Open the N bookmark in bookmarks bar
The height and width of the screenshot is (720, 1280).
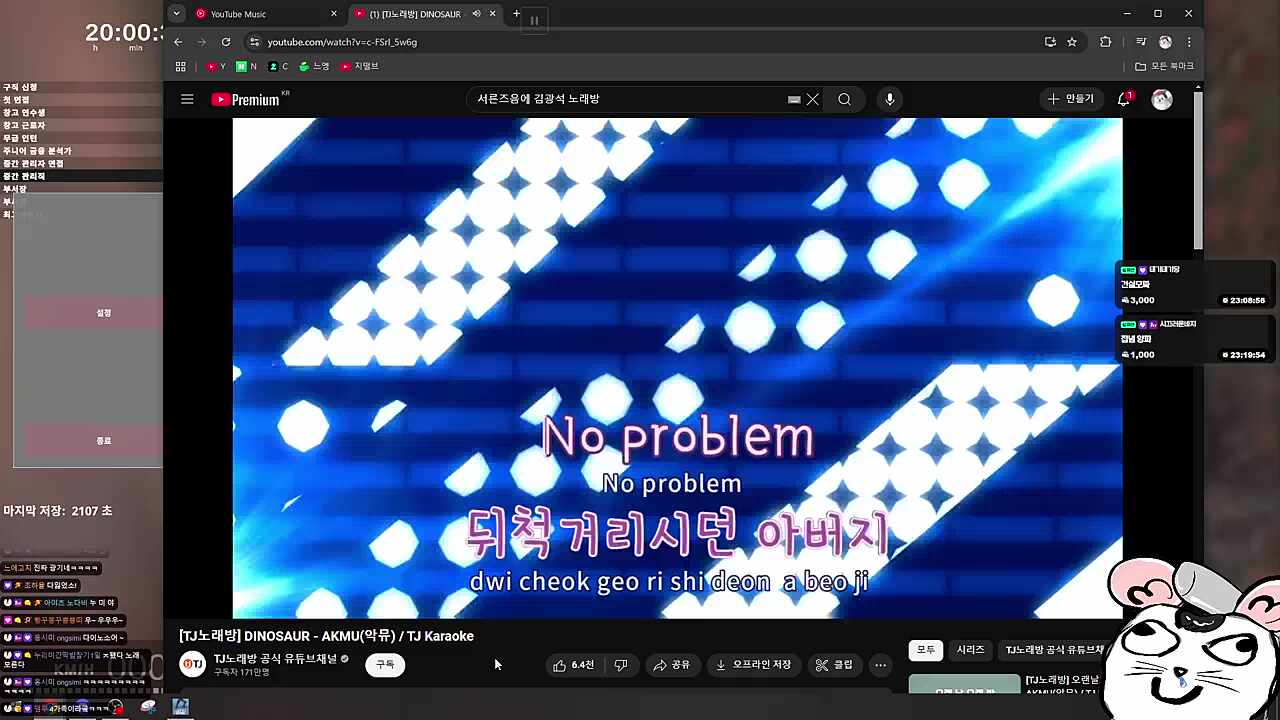point(247,66)
